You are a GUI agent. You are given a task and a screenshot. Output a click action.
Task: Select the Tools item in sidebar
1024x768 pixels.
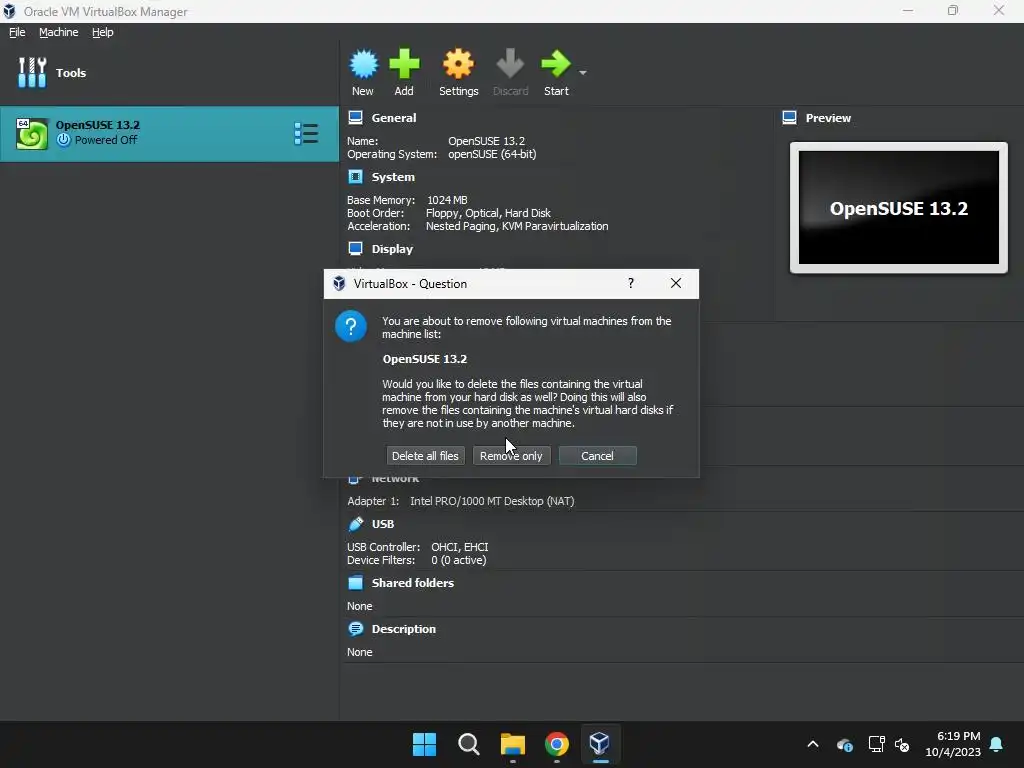pyautogui.click(x=169, y=72)
